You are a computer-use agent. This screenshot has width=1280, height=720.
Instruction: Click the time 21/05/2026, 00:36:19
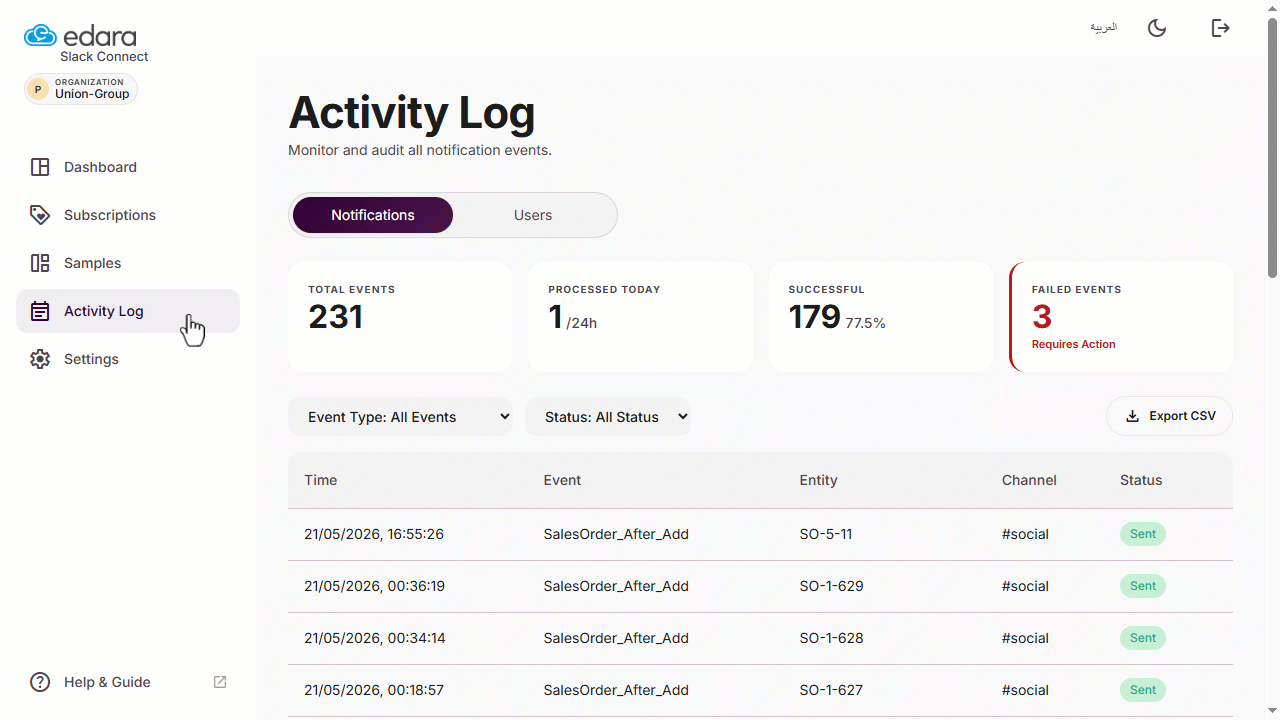(374, 586)
